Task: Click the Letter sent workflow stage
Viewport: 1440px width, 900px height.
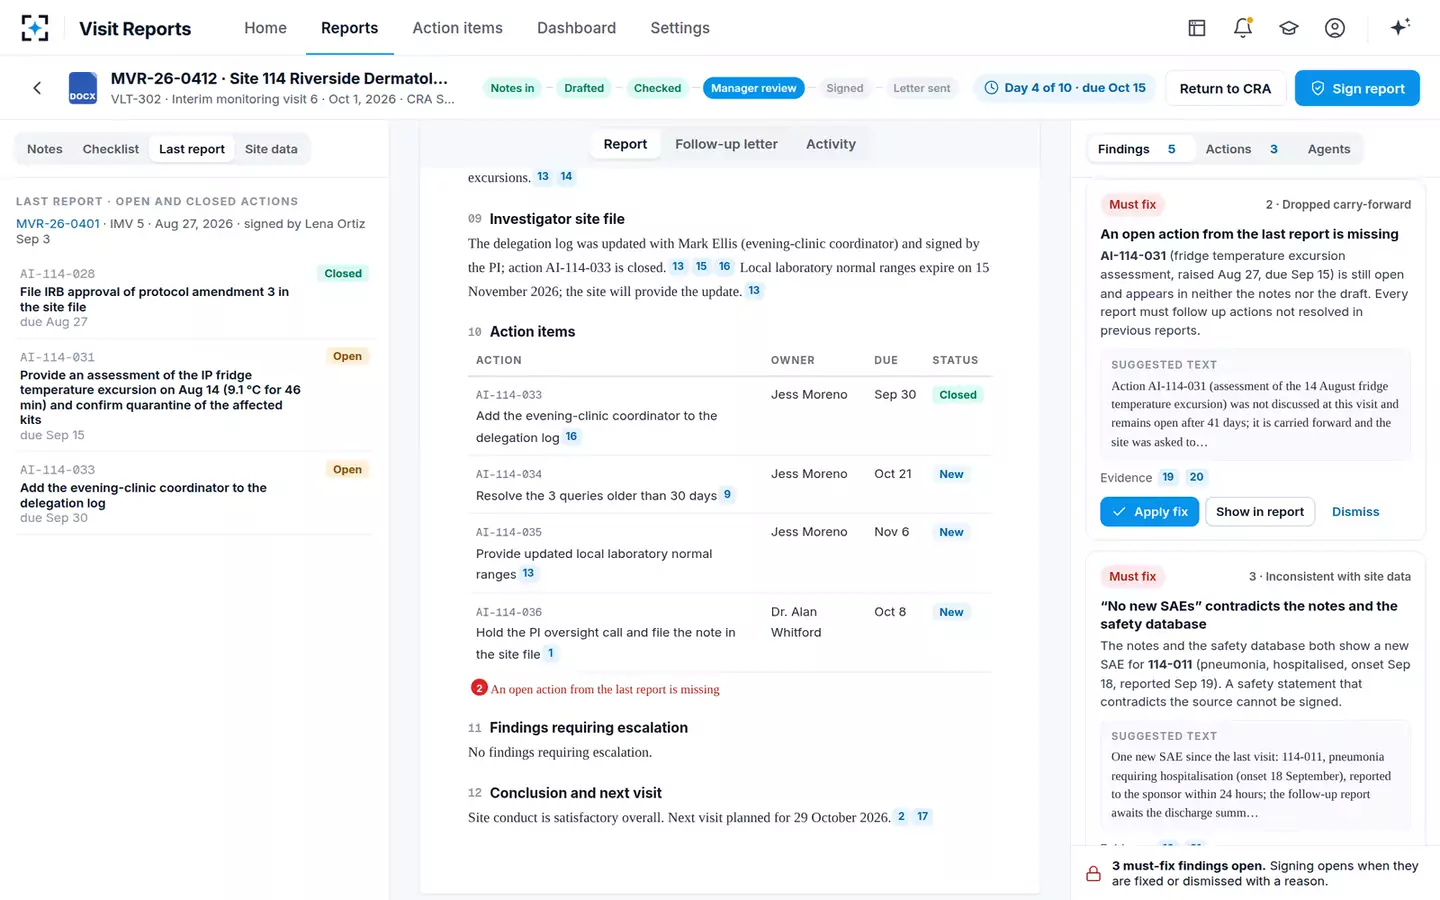Action: tap(922, 88)
